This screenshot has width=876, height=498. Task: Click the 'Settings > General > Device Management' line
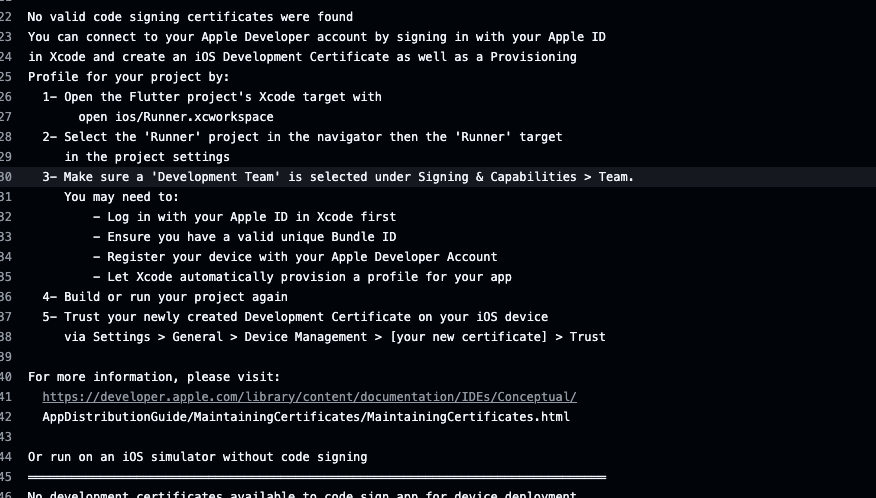point(335,337)
